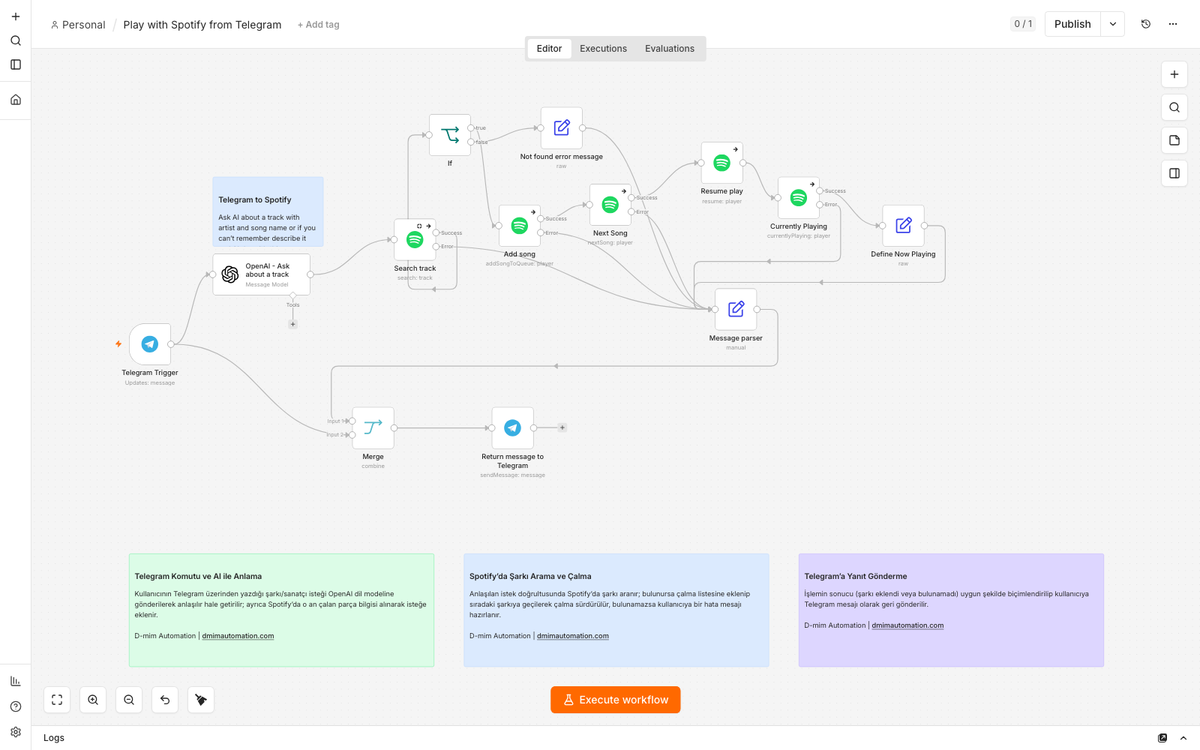The image size is (1200, 750).
Task: Select the Currently Playing Spotify node
Action: pos(799,198)
